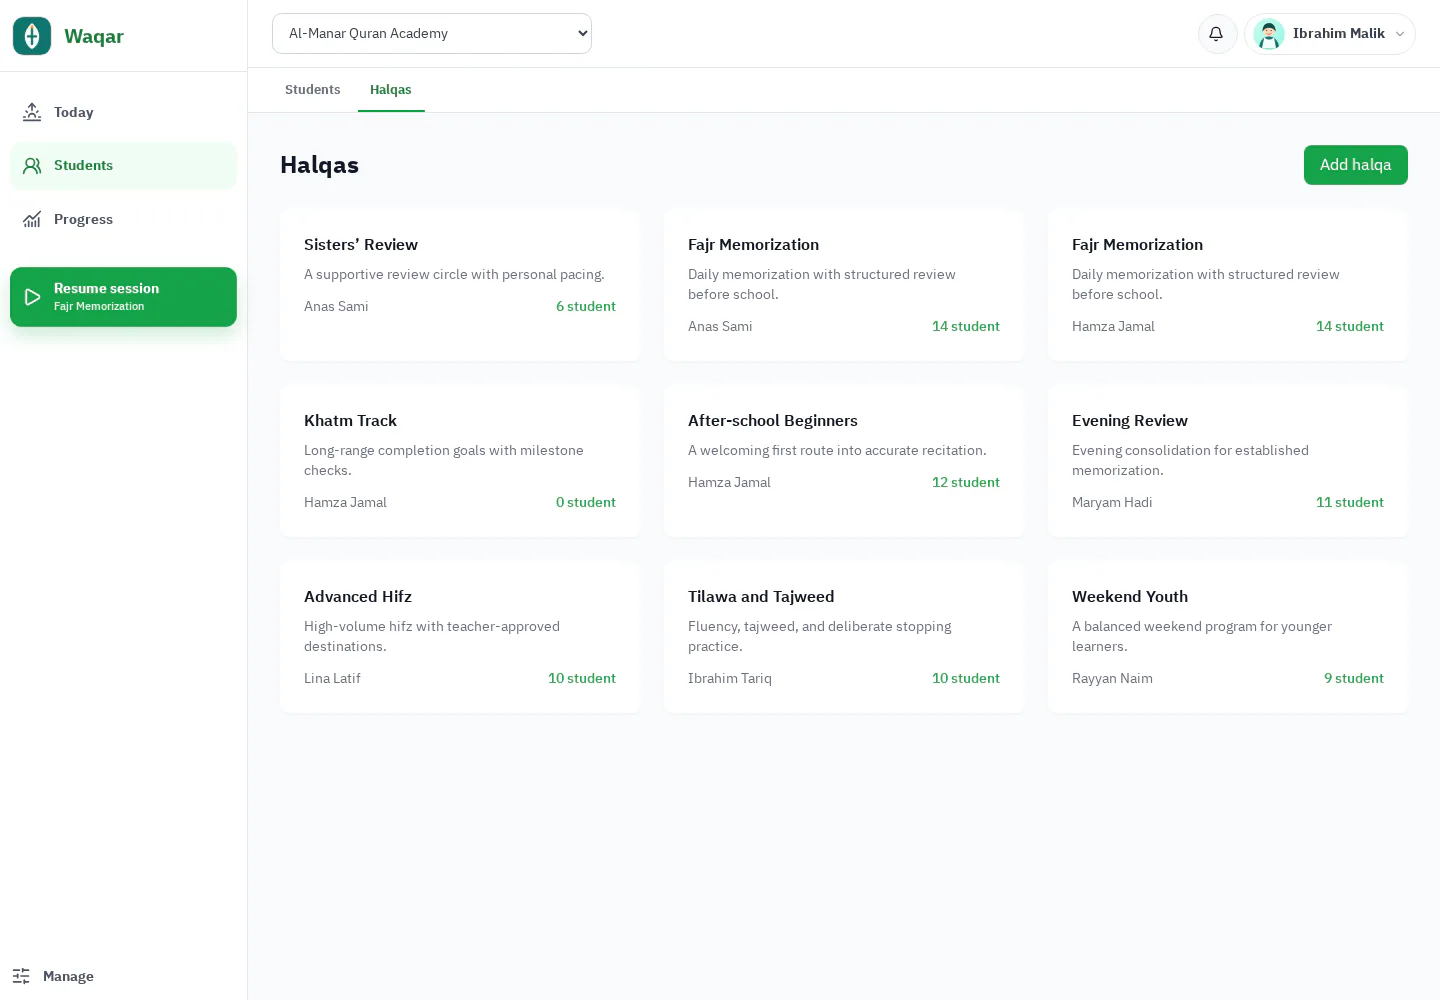Open Progress in the sidebar
This screenshot has width=1440, height=1000.
coord(124,219)
